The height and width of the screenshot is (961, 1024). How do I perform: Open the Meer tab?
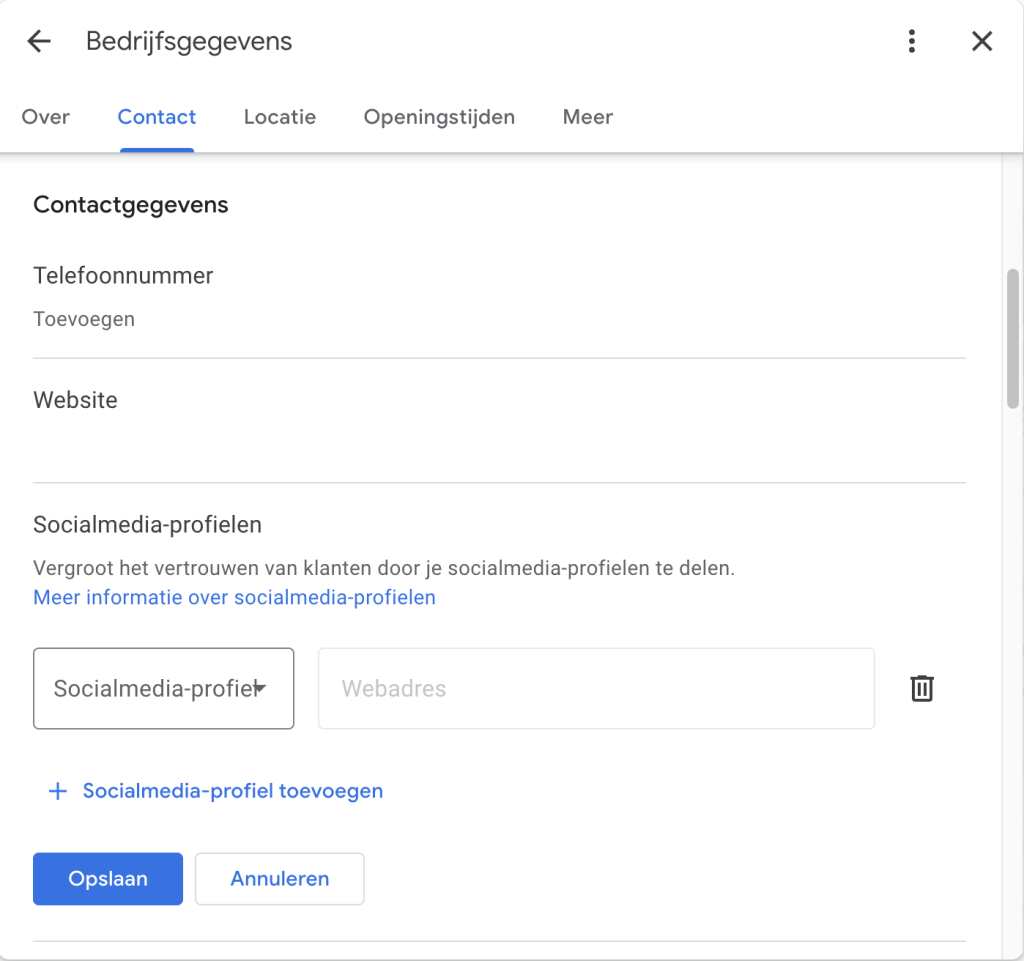point(588,117)
